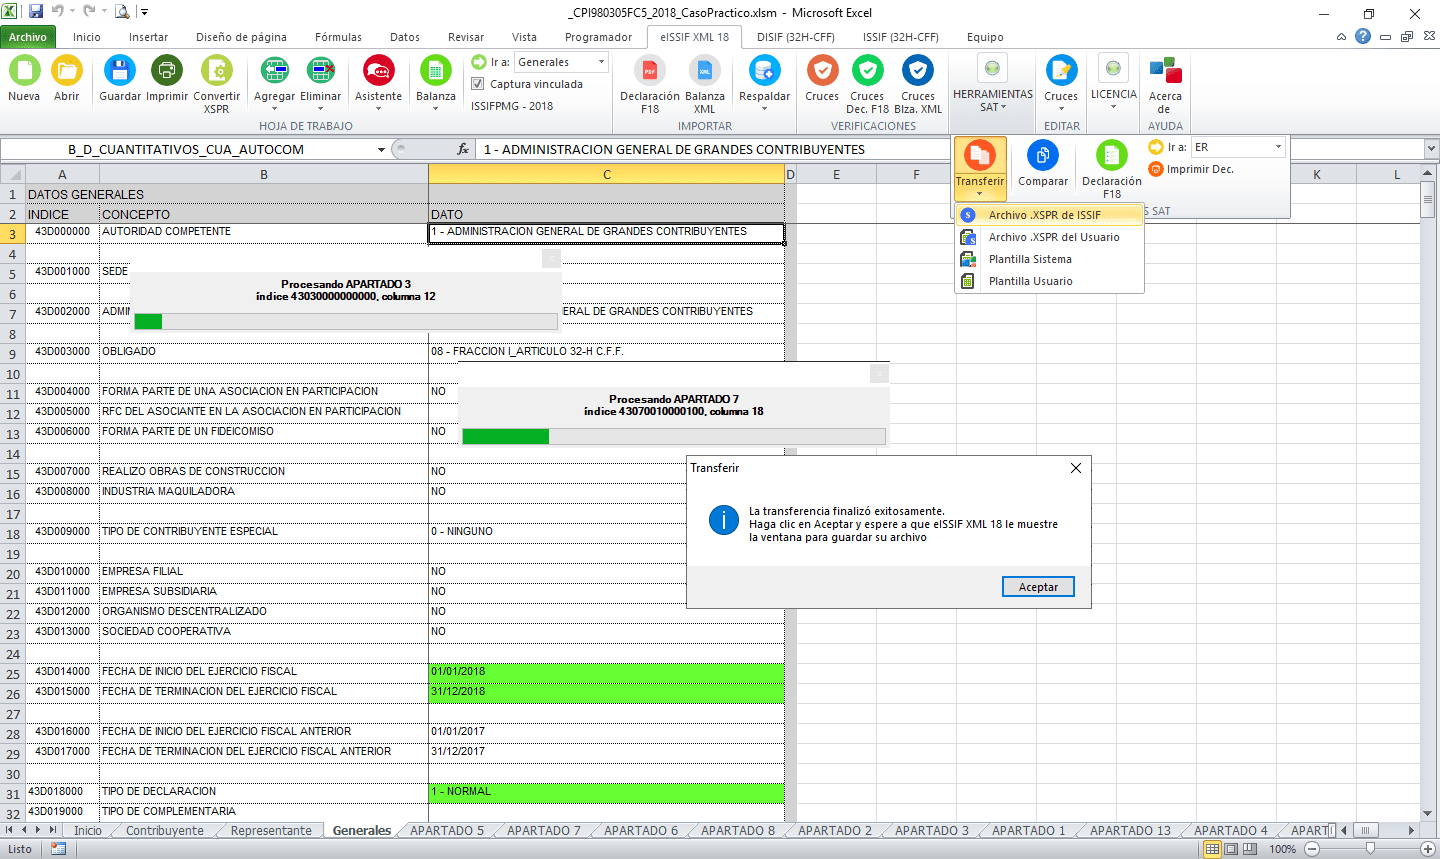
Task: Click the Acerca de icon
Action: click(x=1165, y=71)
